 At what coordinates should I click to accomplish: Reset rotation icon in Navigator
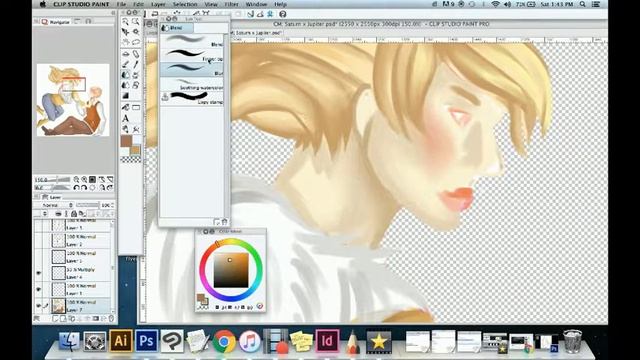point(93,188)
